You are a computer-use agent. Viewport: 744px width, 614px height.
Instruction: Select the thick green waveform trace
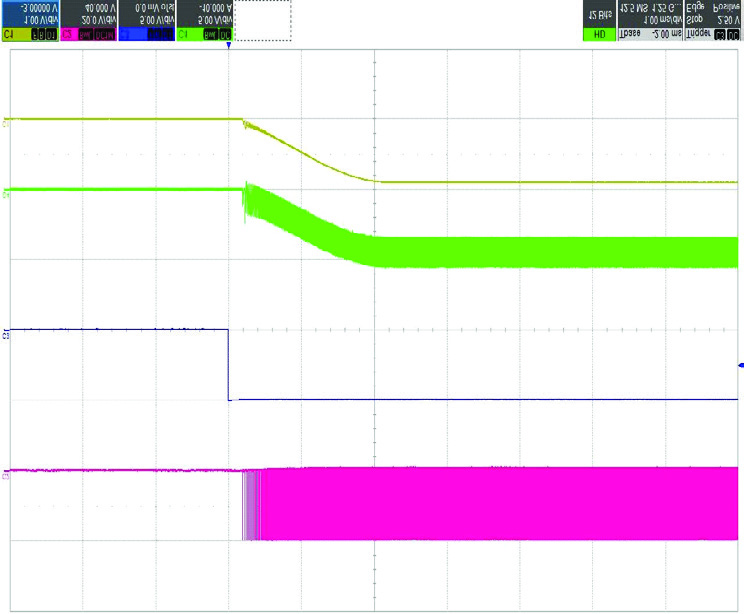point(550,251)
